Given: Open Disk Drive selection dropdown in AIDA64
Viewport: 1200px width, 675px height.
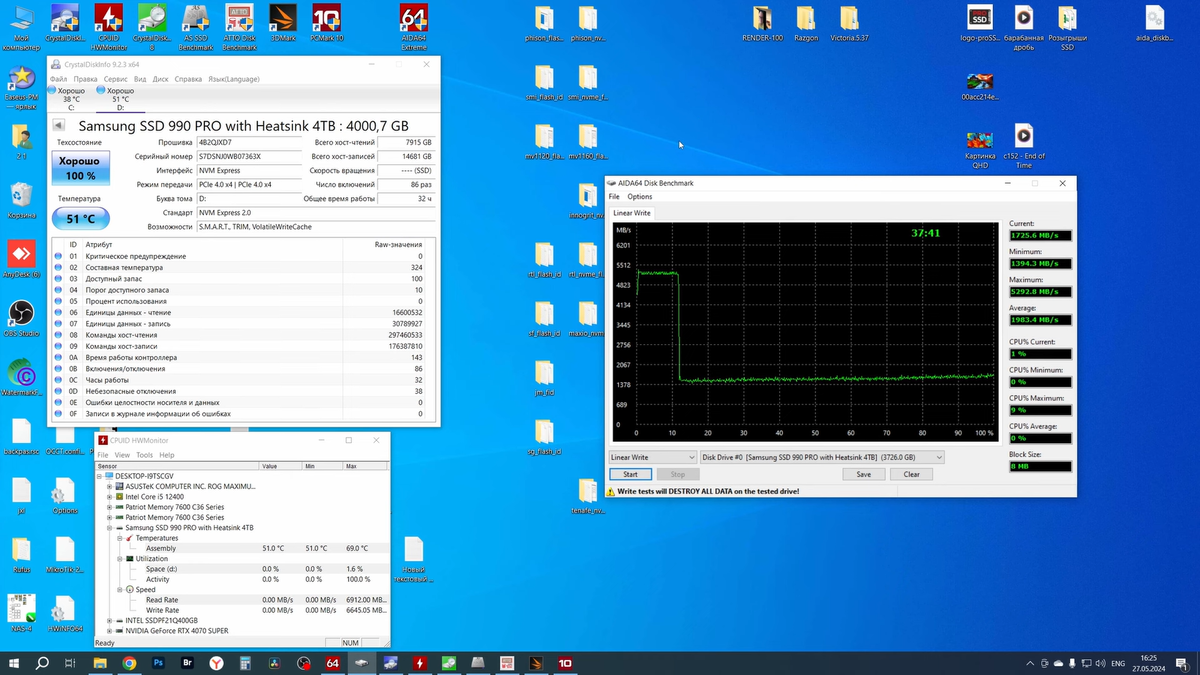Looking at the screenshot, I should pyautogui.click(x=821, y=457).
